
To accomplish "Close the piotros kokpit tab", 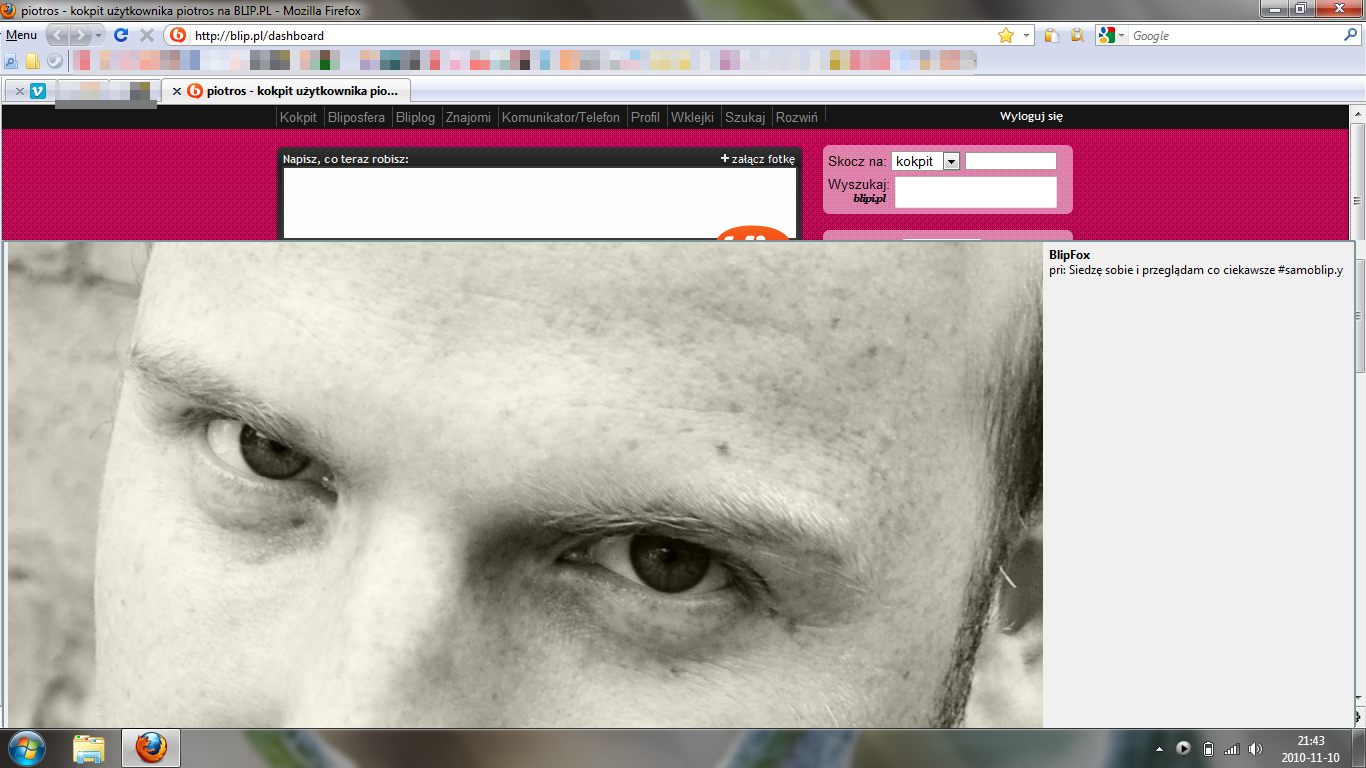I will coord(177,91).
